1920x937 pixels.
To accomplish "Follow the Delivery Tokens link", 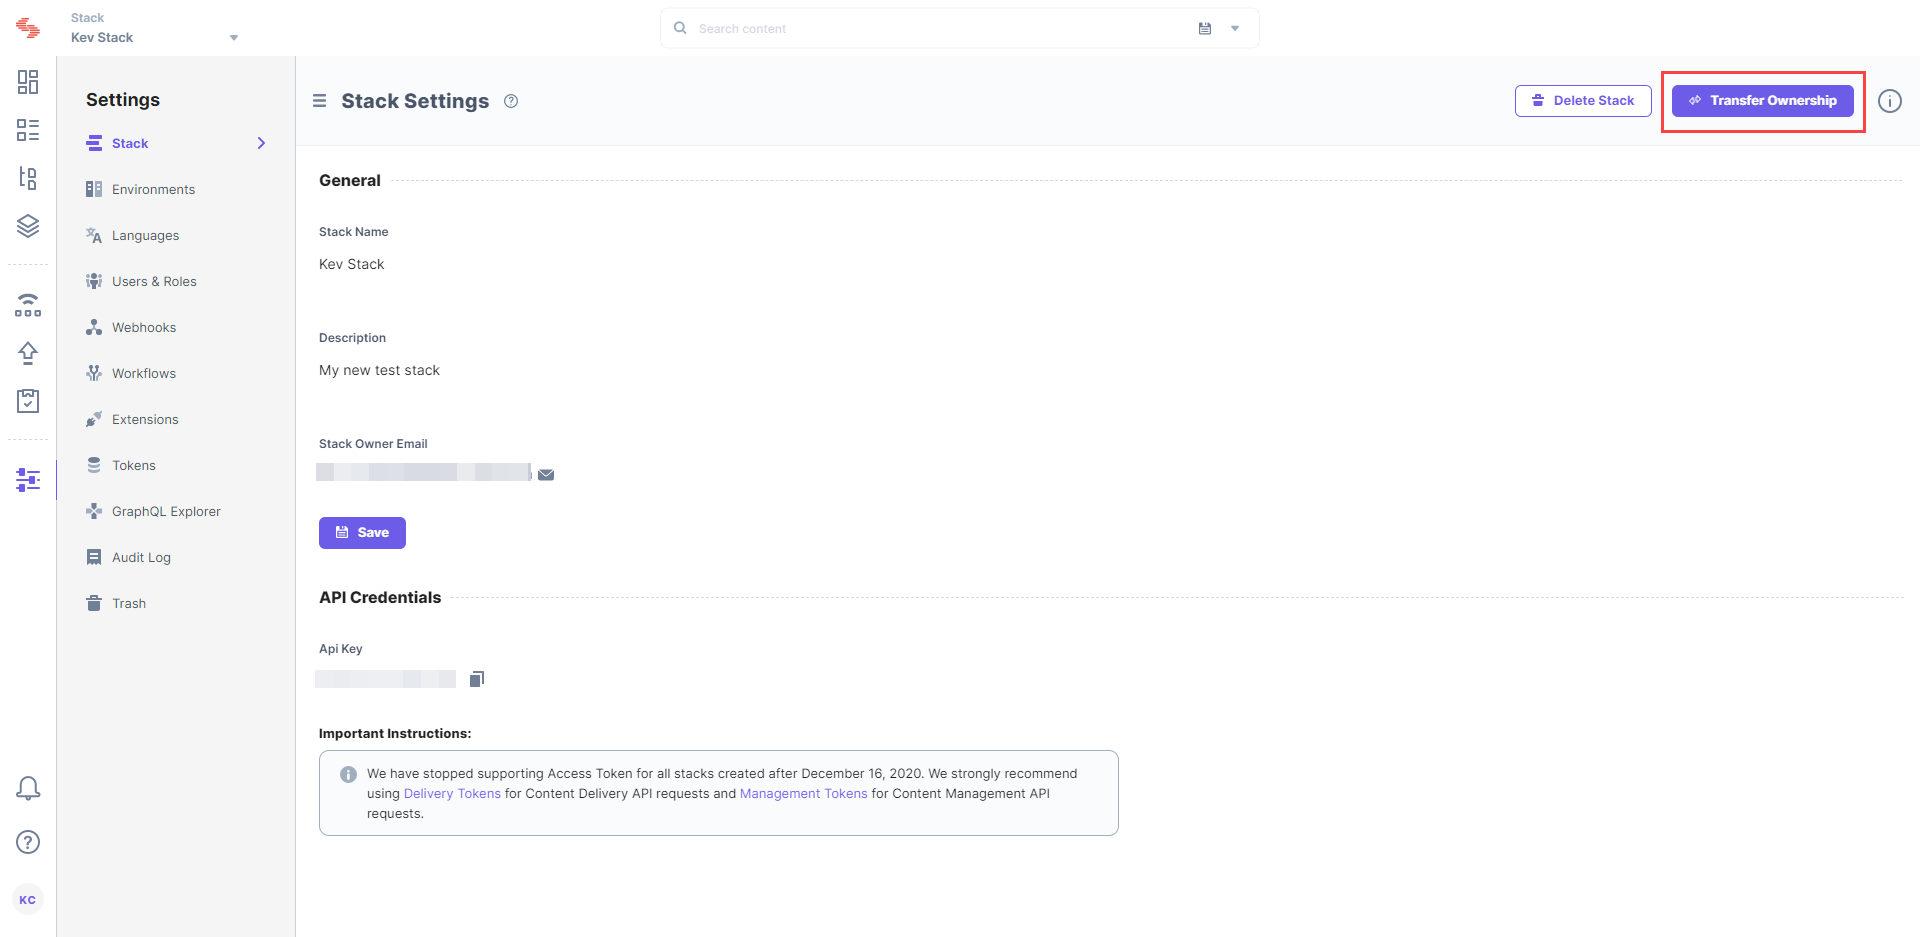I will tap(452, 794).
